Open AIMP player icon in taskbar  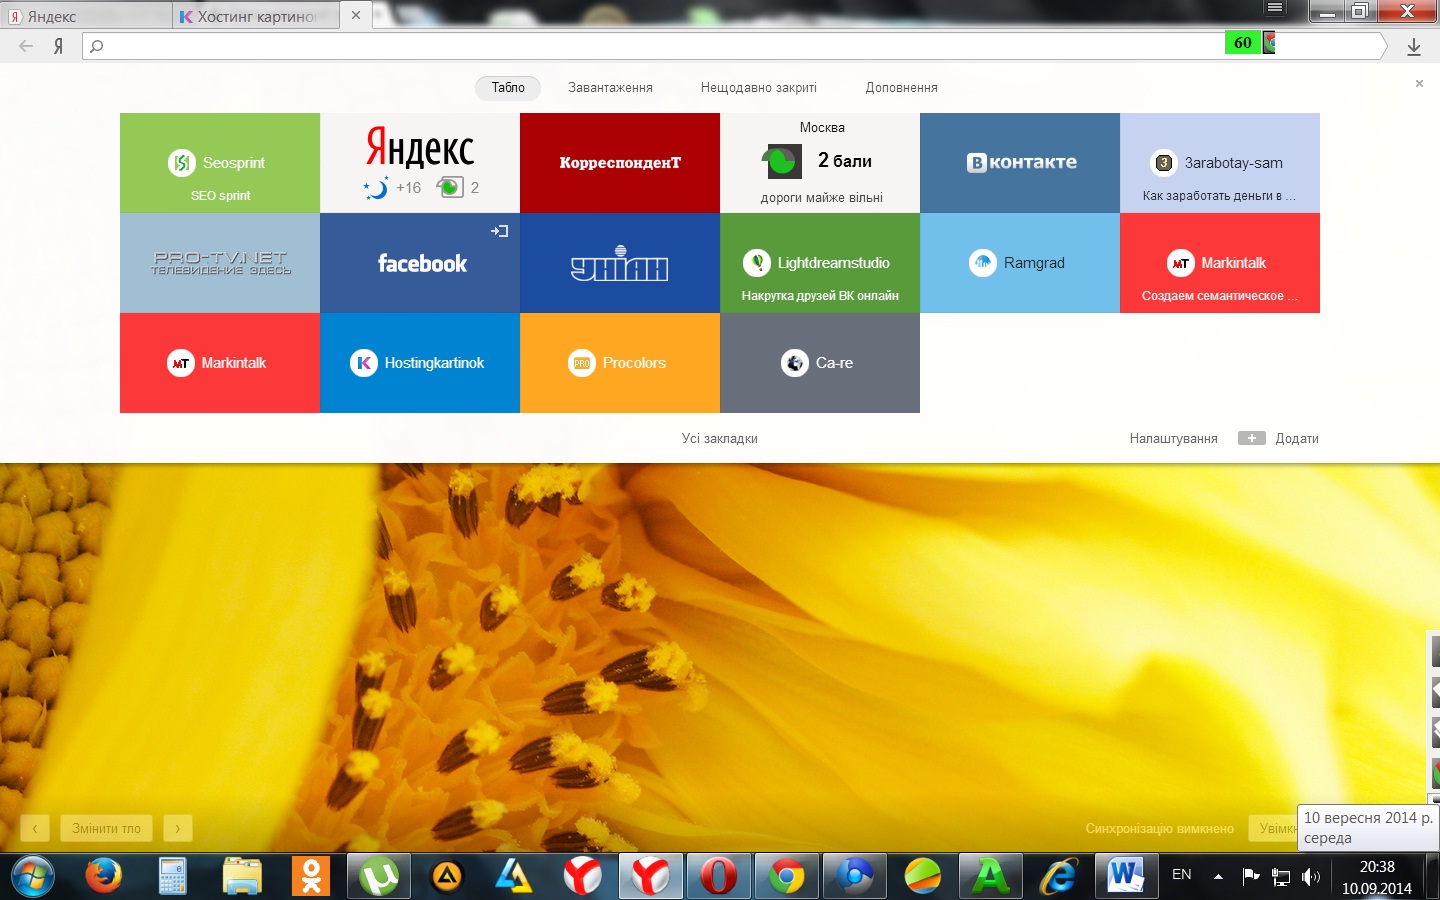coord(447,877)
